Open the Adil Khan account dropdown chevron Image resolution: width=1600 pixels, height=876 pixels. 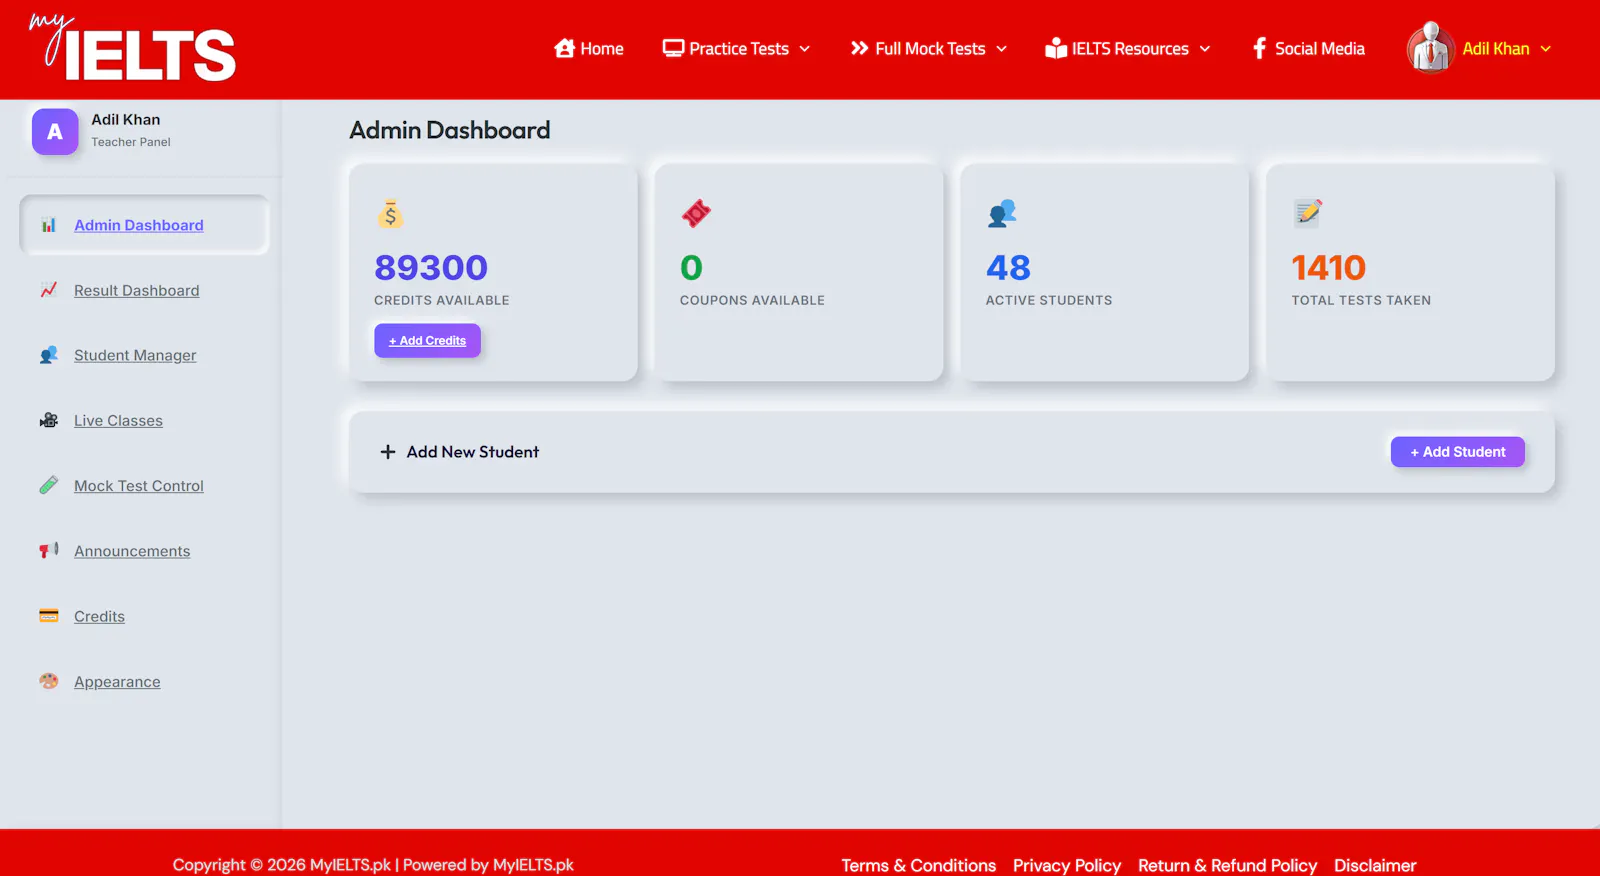coord(1546,49)
